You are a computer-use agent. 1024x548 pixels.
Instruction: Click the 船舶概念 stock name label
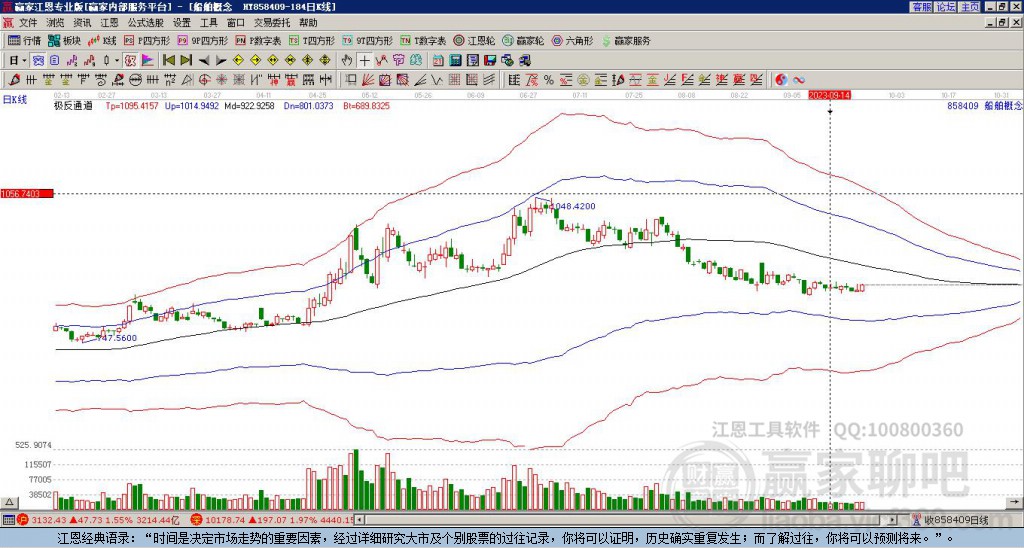pos(1003,105)
